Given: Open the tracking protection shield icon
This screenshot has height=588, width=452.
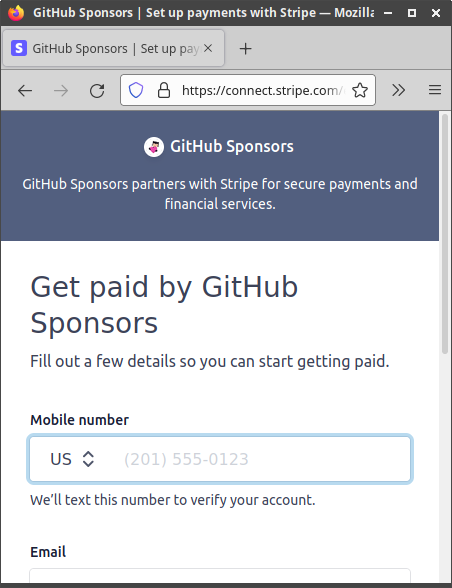Looking at the screenshot, I should 136,90.
